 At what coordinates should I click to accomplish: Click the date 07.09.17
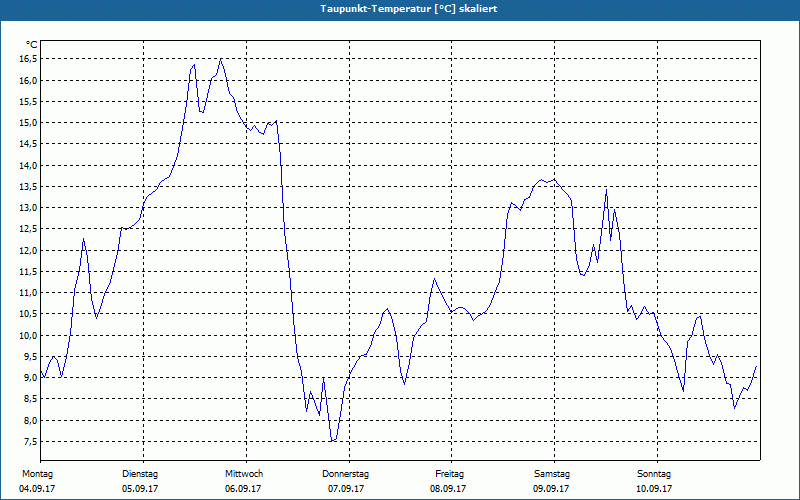pyautogui.click(x=346, y=489)
